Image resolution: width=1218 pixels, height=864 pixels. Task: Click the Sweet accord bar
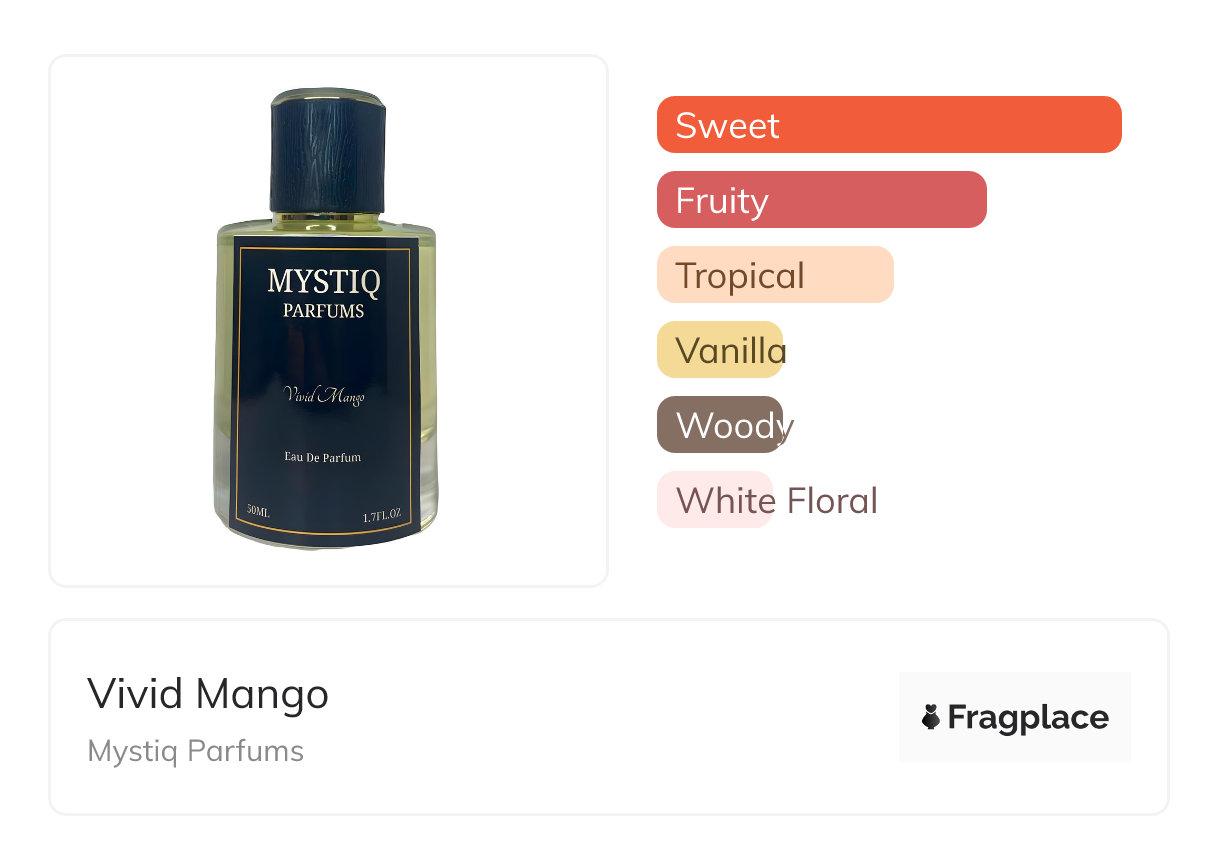pyautogui.click(x=888, y=125)
